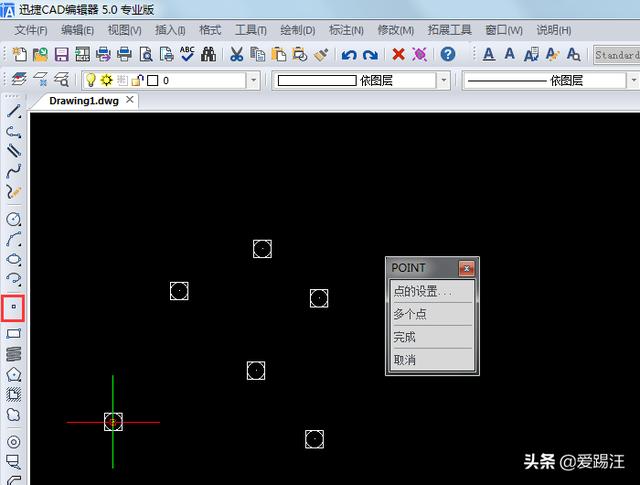Screen dimensions: 640x485
Task: Open the 视图(V) menu
Action: click(x=124, y=30)
